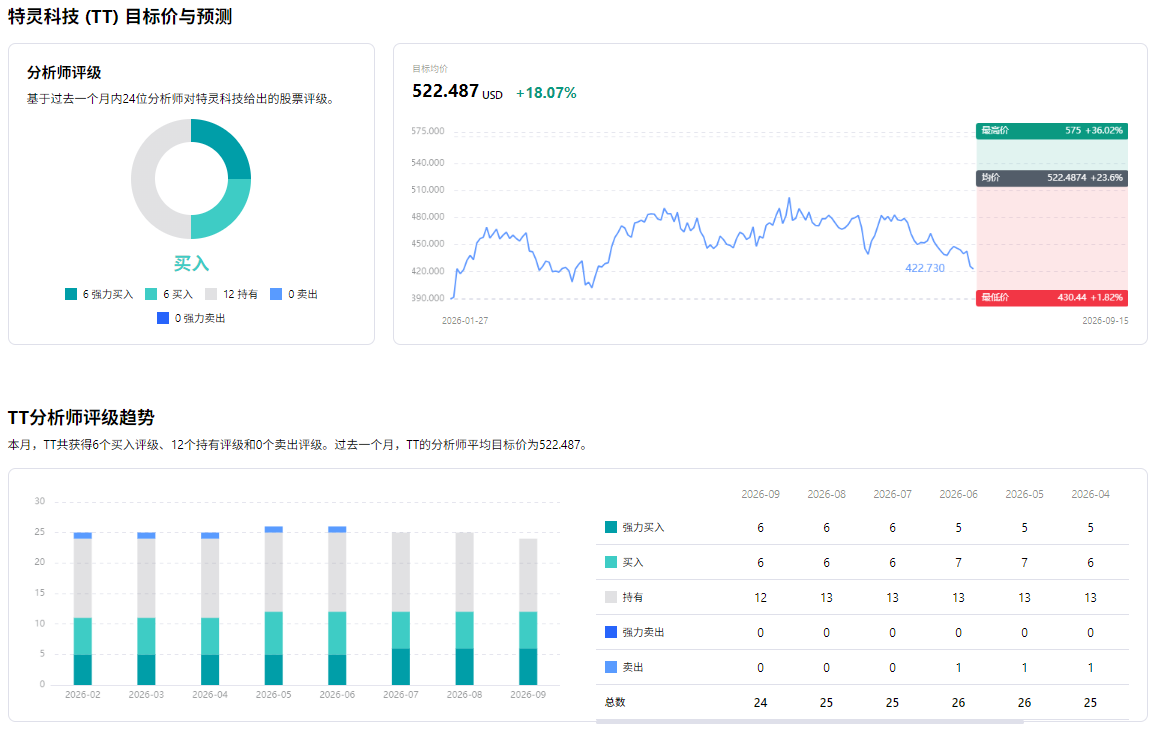Viewport: 1153px width, 731px height.
Task: Click the 持有 row label in table
Action: (x=632, y=597)
